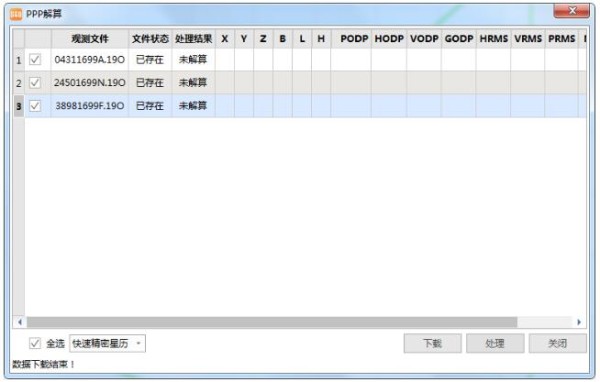This screenshot has width=600, height=382.
Task: Click the GODP column header
Action: [459, 39]
